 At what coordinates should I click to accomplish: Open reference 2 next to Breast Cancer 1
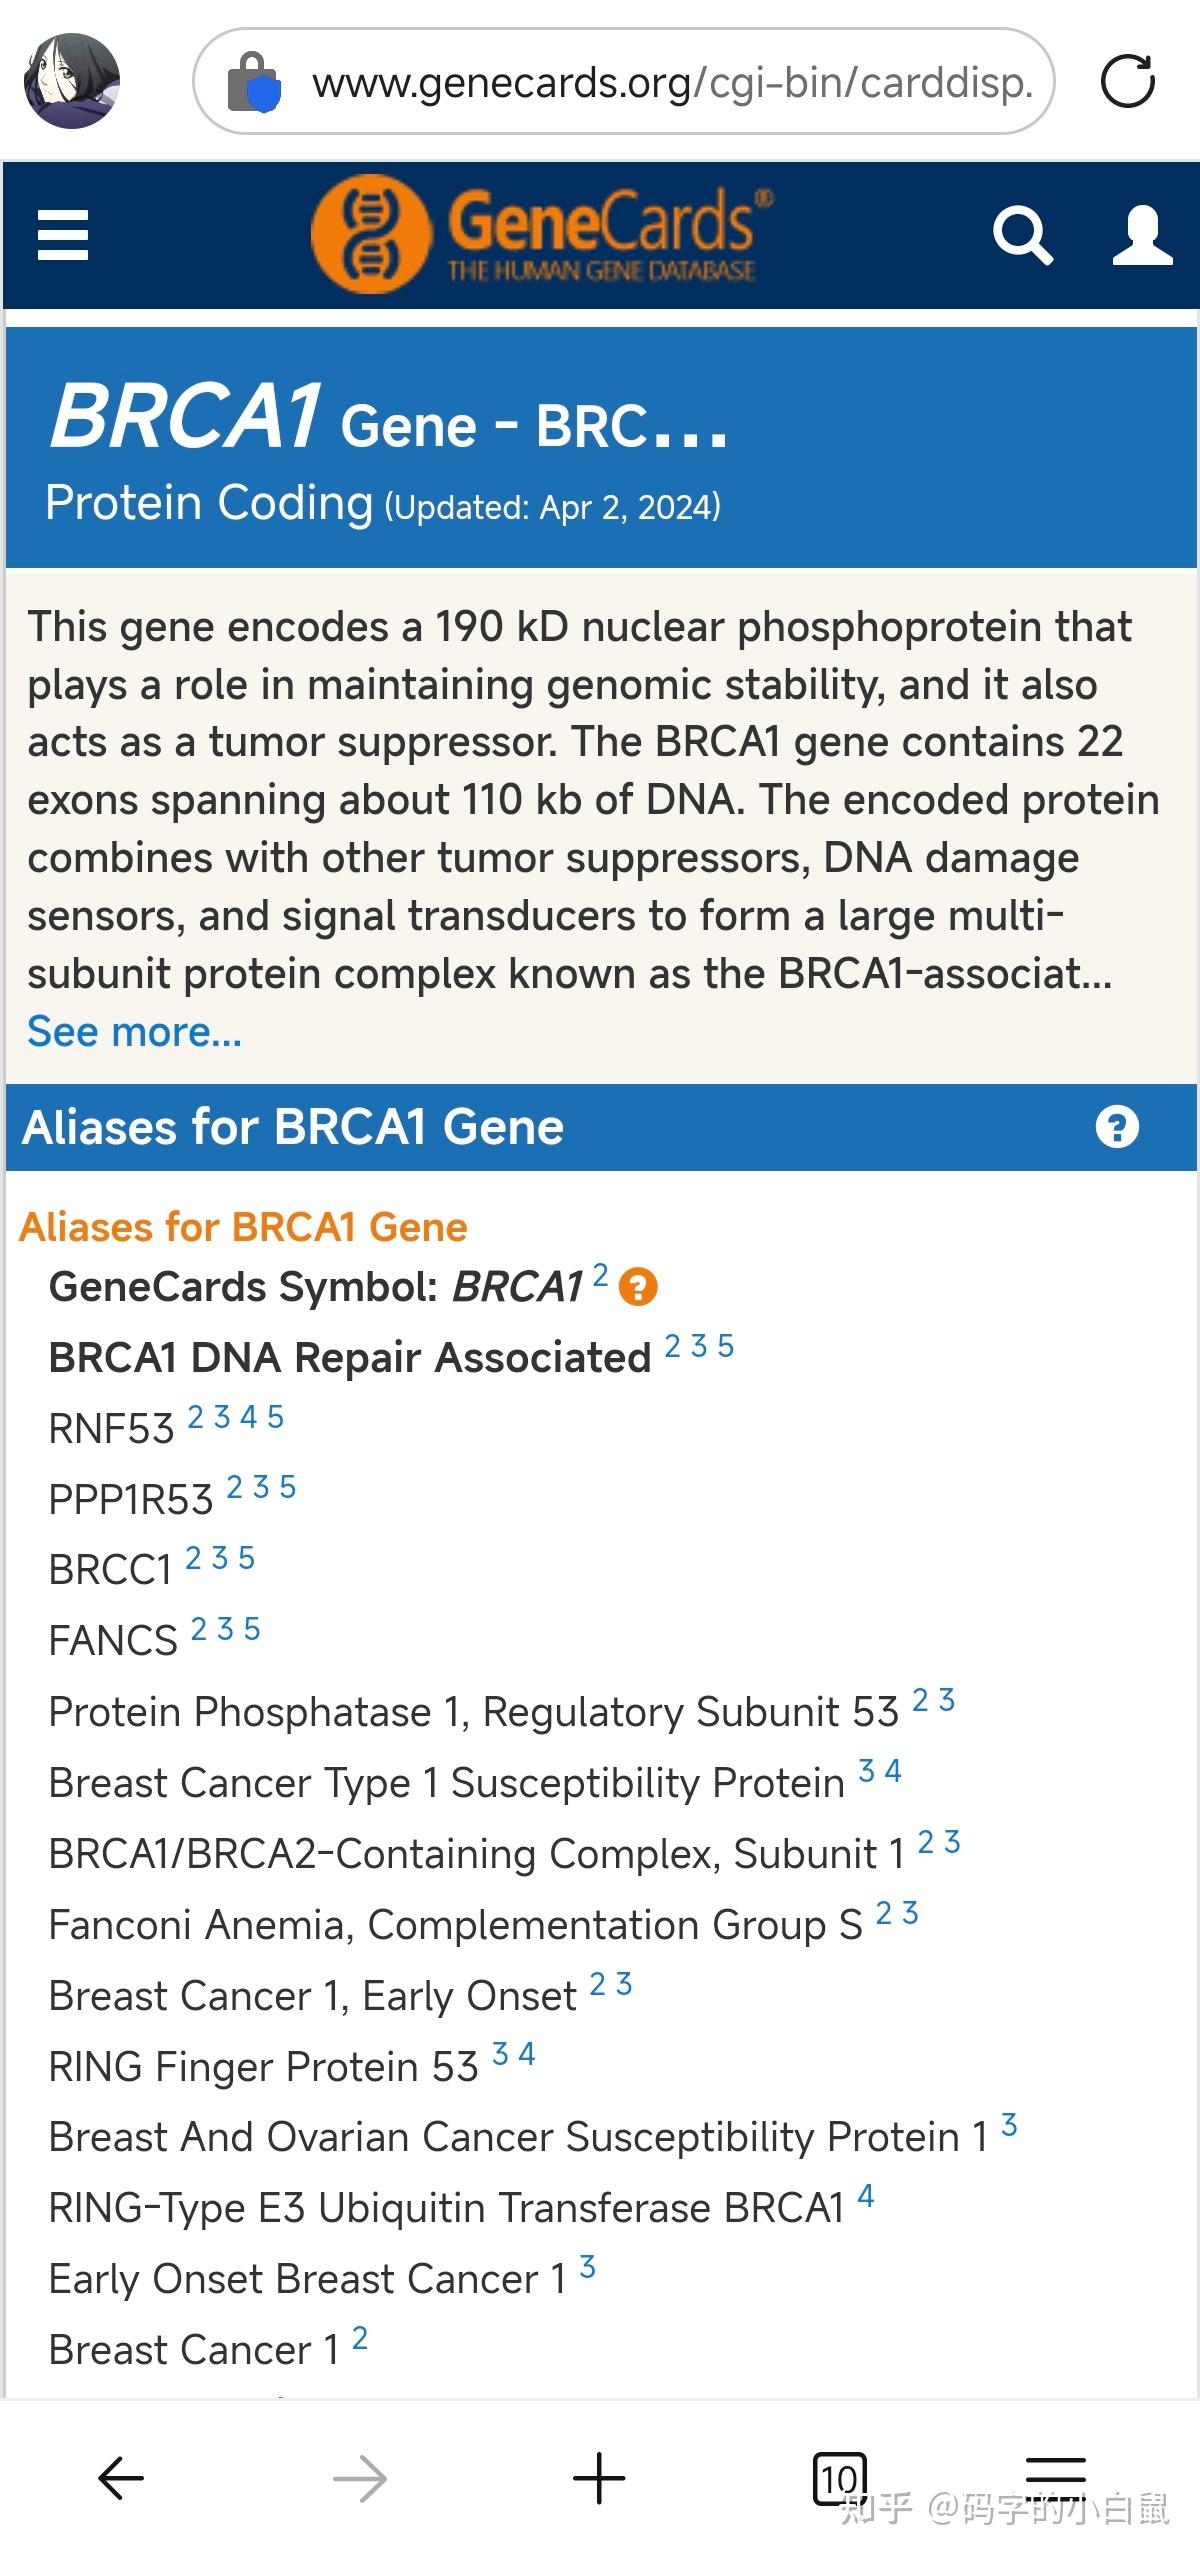click(x=360, y=2338)
